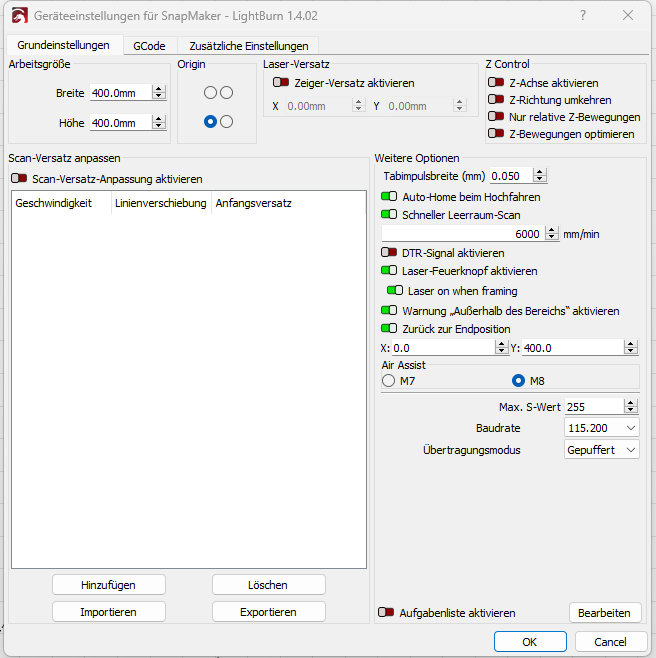Open the Zusätzliche Einstellungen tab

248,46
